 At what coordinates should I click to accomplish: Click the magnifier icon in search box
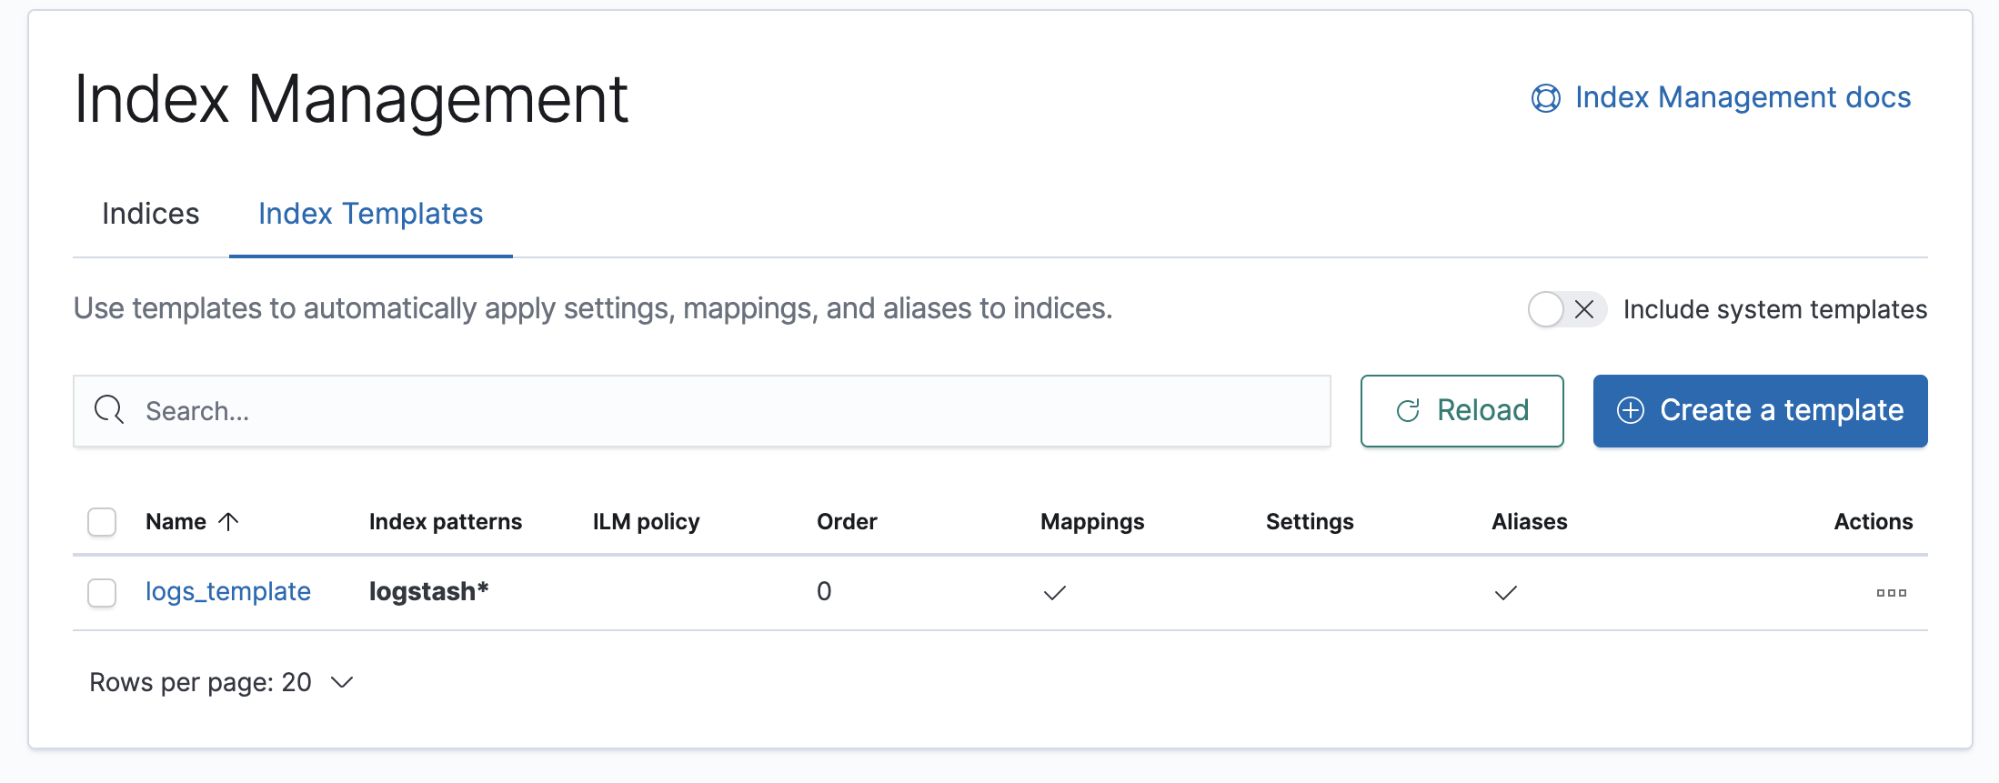[x=108, y=410]
